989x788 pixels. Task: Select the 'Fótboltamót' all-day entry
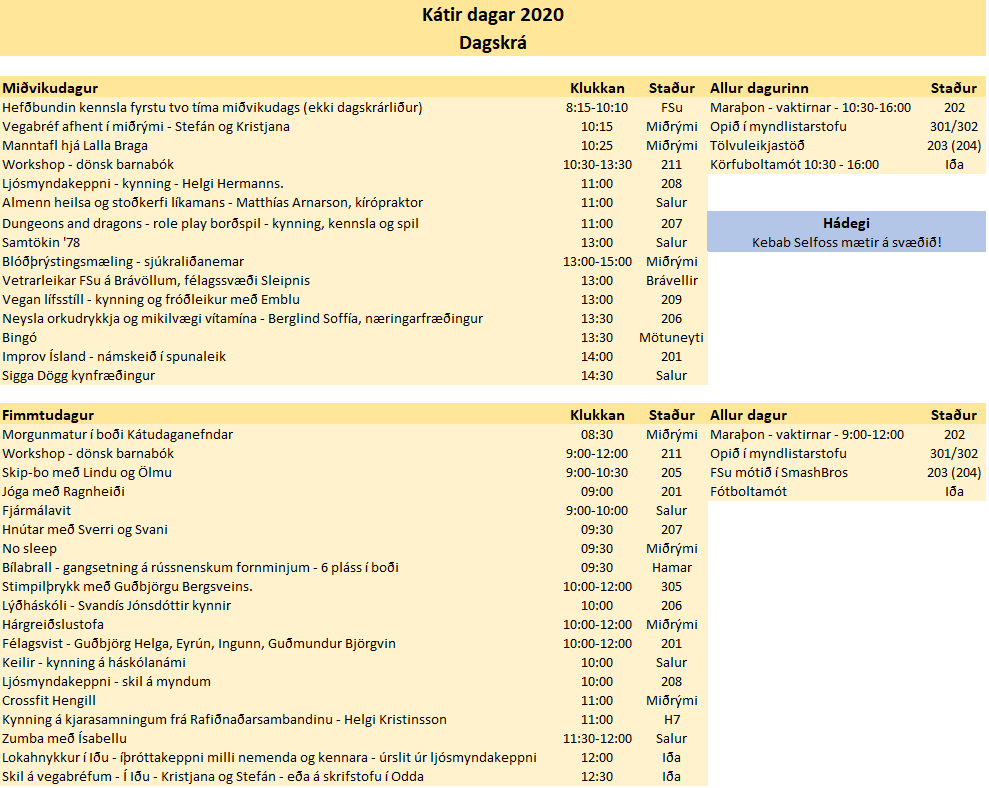coord(748,491)
